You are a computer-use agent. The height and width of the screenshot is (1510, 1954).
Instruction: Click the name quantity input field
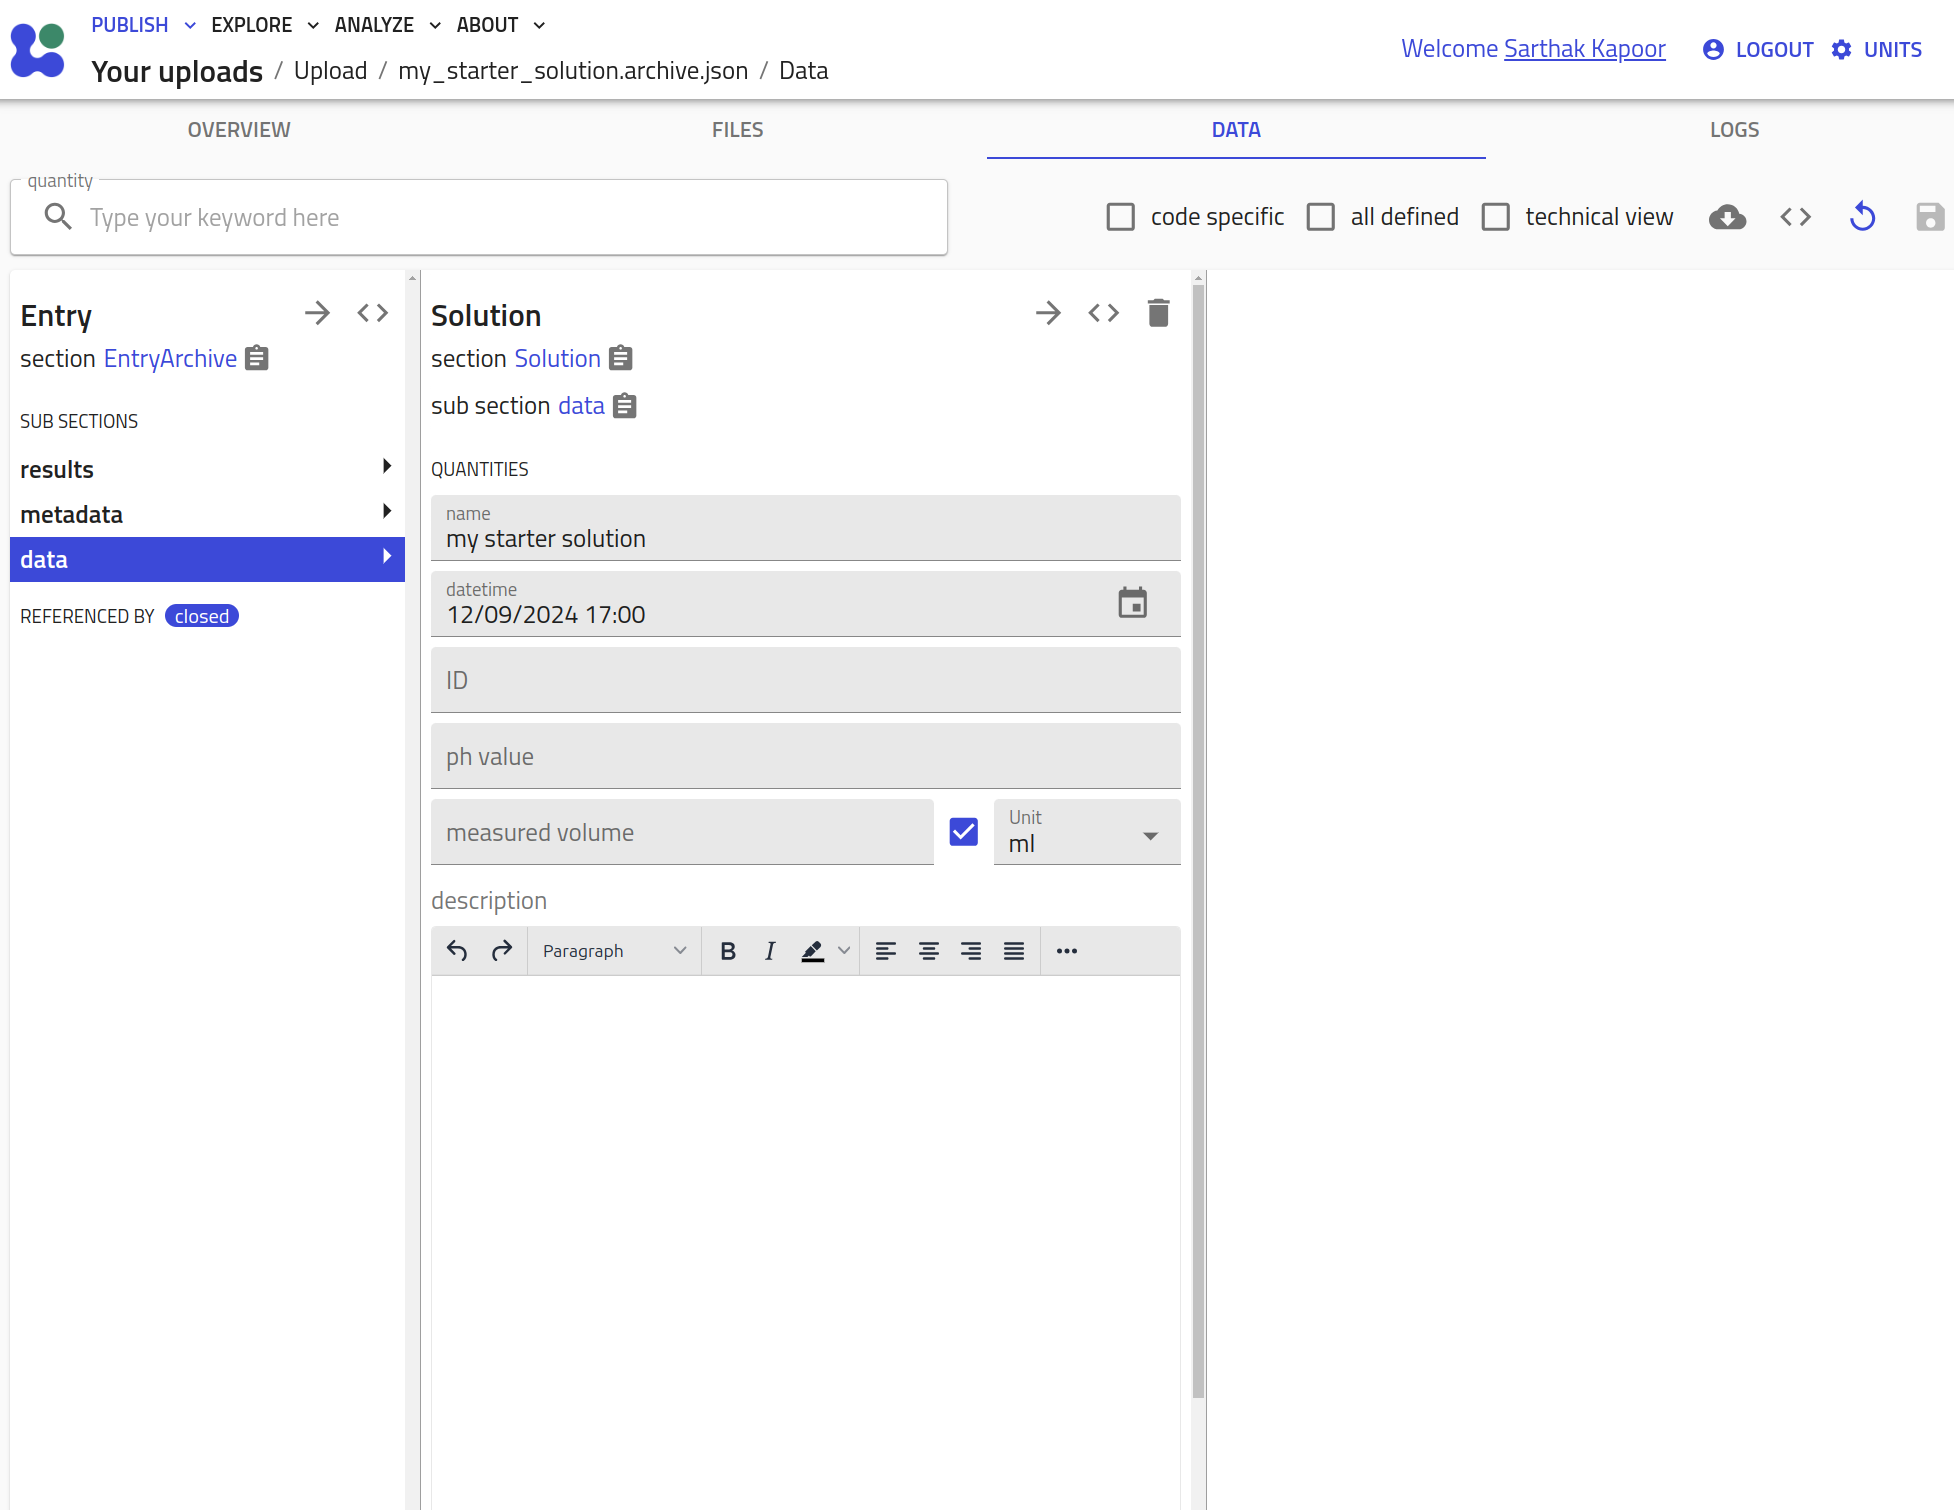(806, 538)
